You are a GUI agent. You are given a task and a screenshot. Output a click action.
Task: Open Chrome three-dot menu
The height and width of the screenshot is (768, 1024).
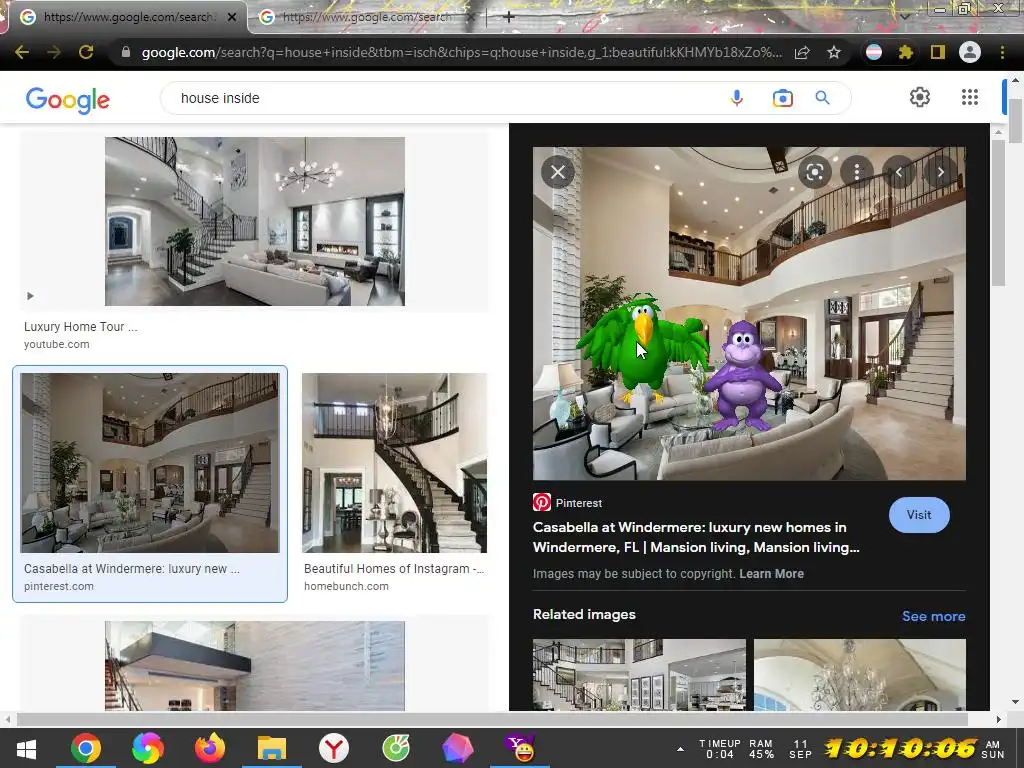[x=1002, y=52]
